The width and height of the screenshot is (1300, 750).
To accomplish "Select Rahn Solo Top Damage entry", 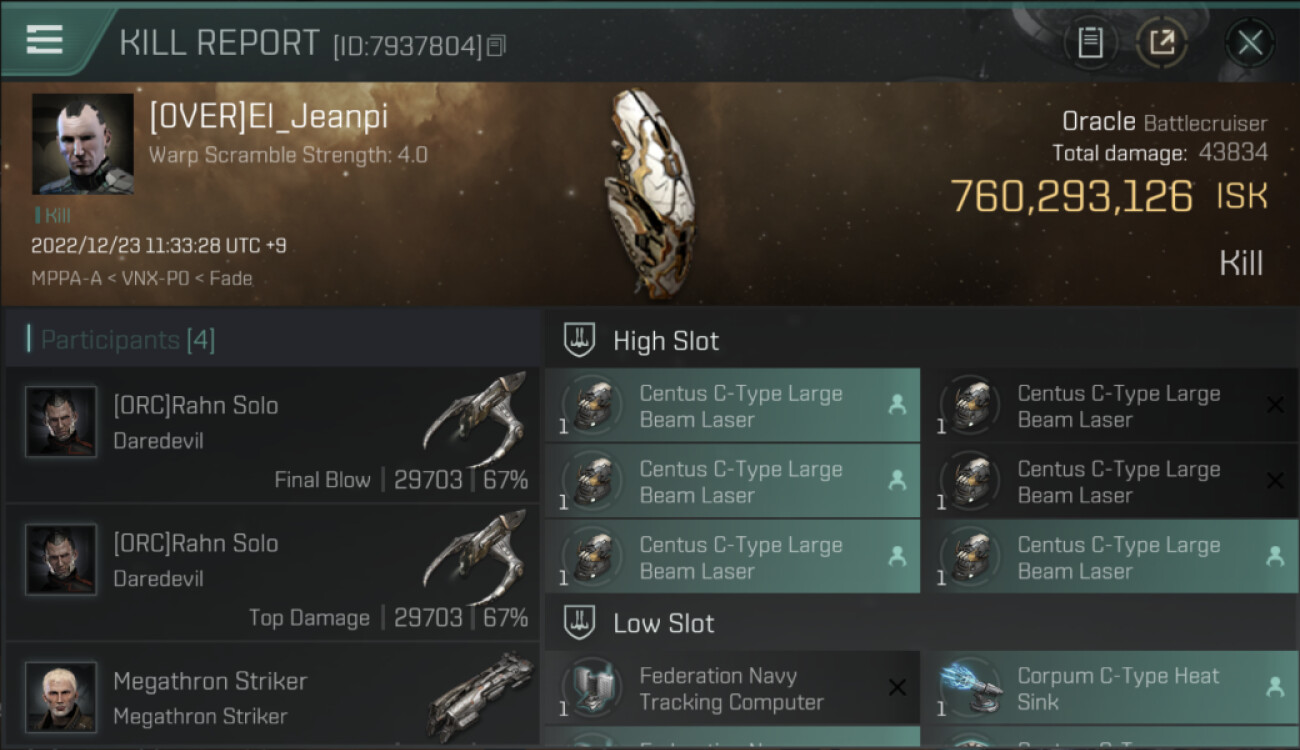I will click(272, 574).
